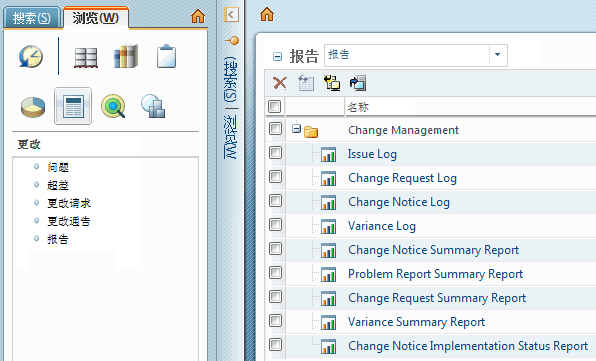The height and width of the screenshot is (361, 596).
Task: Open the Change Notice Summary Report
Action: [434, 250]
